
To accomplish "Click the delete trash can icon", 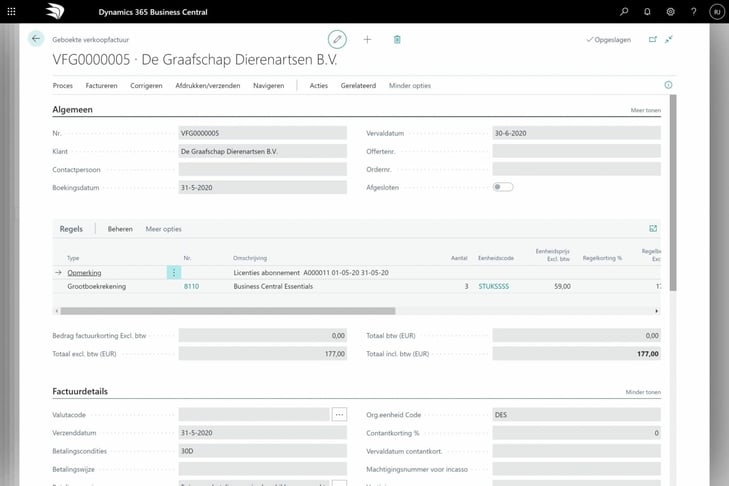I will pyautogui.click(x=397, y=40).
